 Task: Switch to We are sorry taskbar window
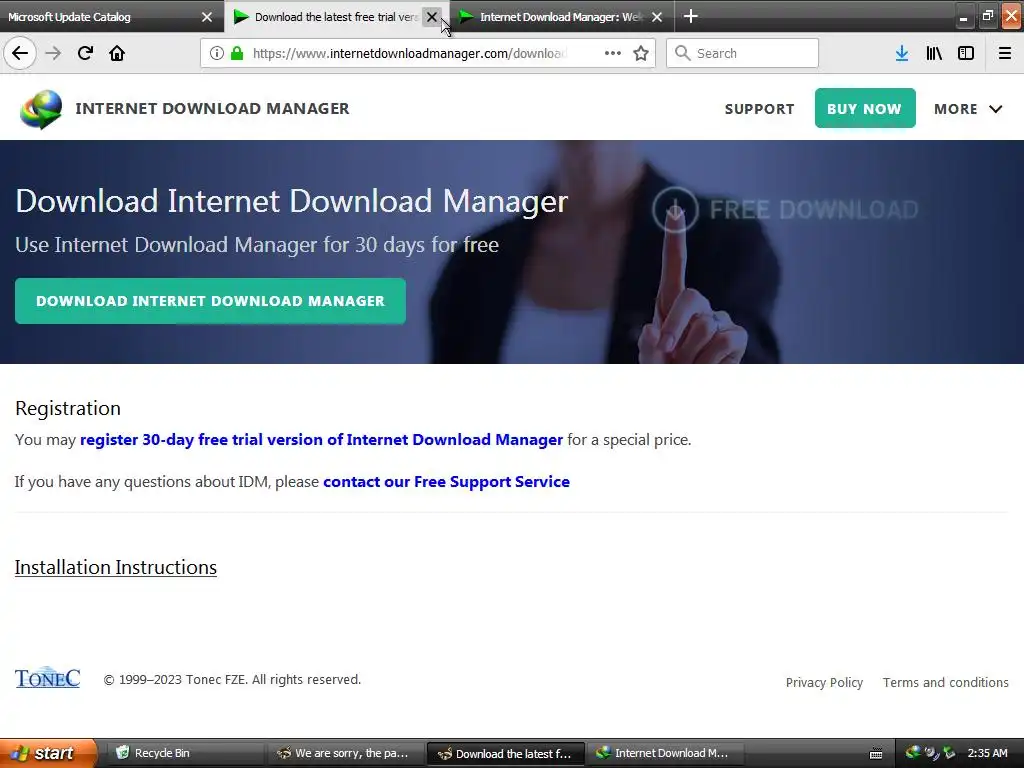[345, 753]
